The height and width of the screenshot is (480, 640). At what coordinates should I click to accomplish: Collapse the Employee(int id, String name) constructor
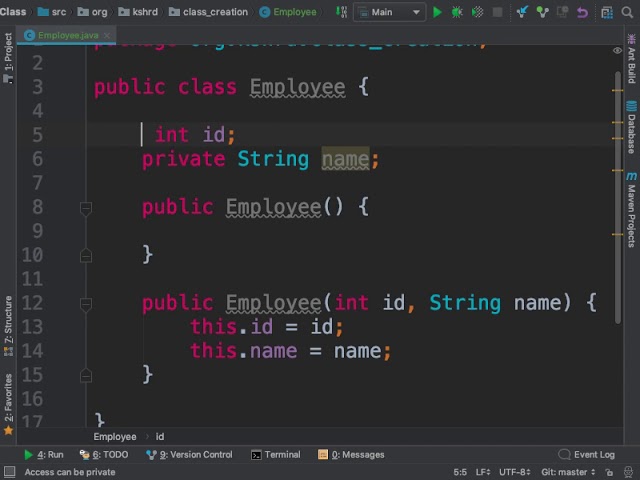tap(86, 304)
